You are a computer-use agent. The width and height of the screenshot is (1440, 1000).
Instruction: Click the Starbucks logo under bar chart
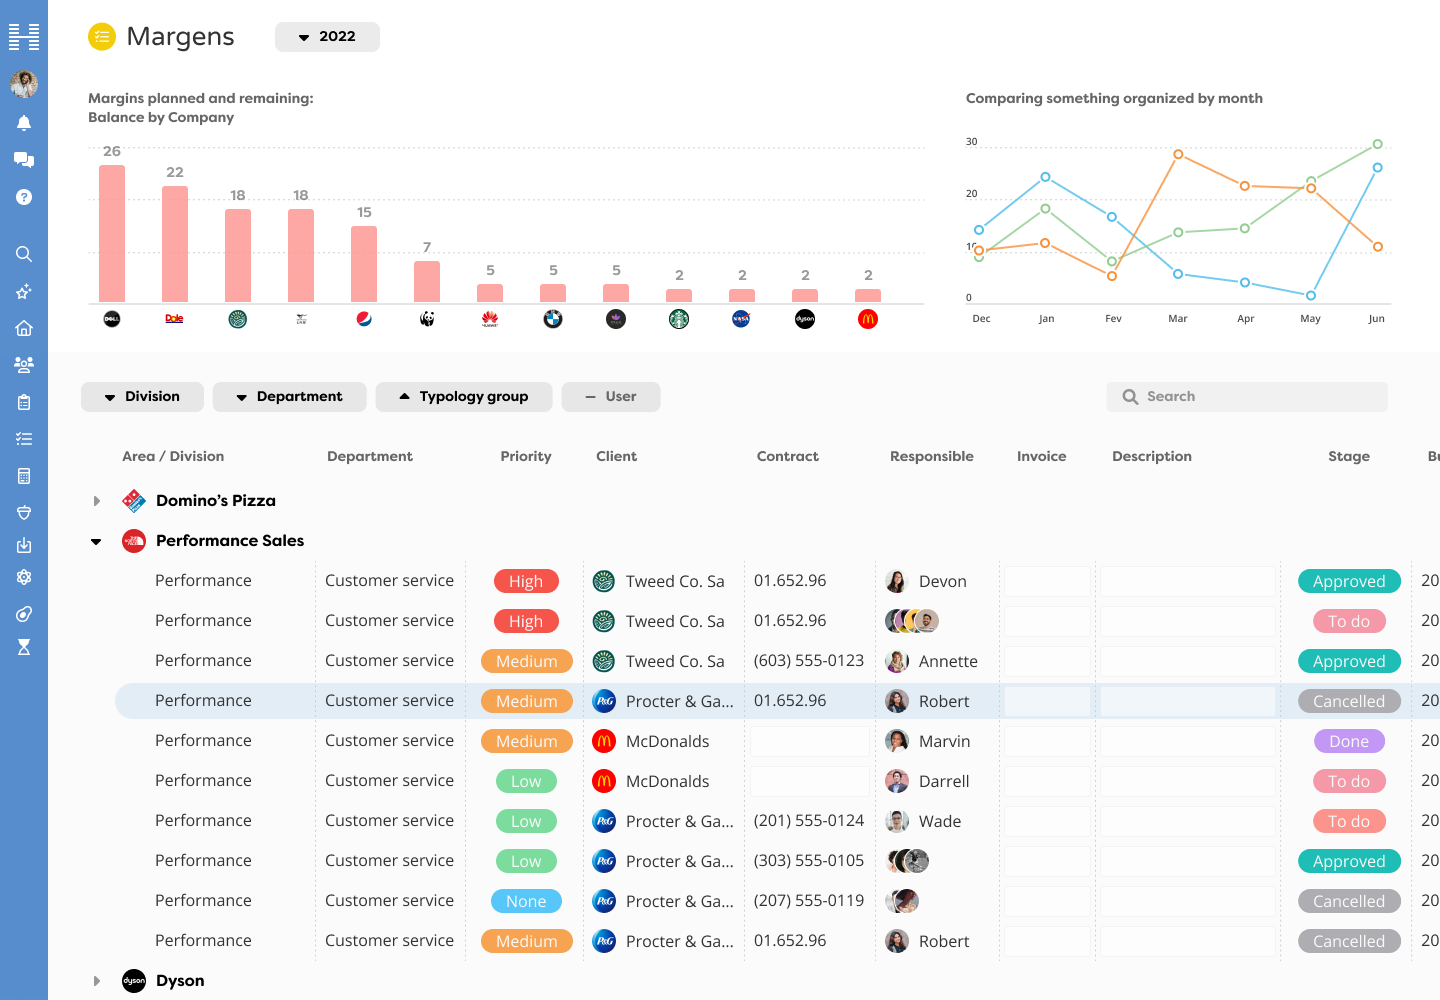click(x=679, y=319)
